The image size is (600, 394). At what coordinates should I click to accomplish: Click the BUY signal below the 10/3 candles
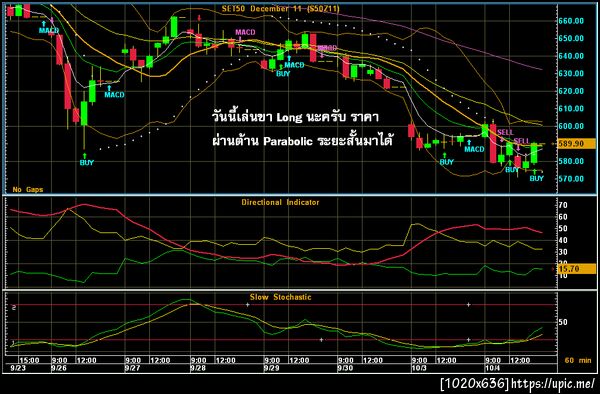pyautogui.click(x=446, y=162)
